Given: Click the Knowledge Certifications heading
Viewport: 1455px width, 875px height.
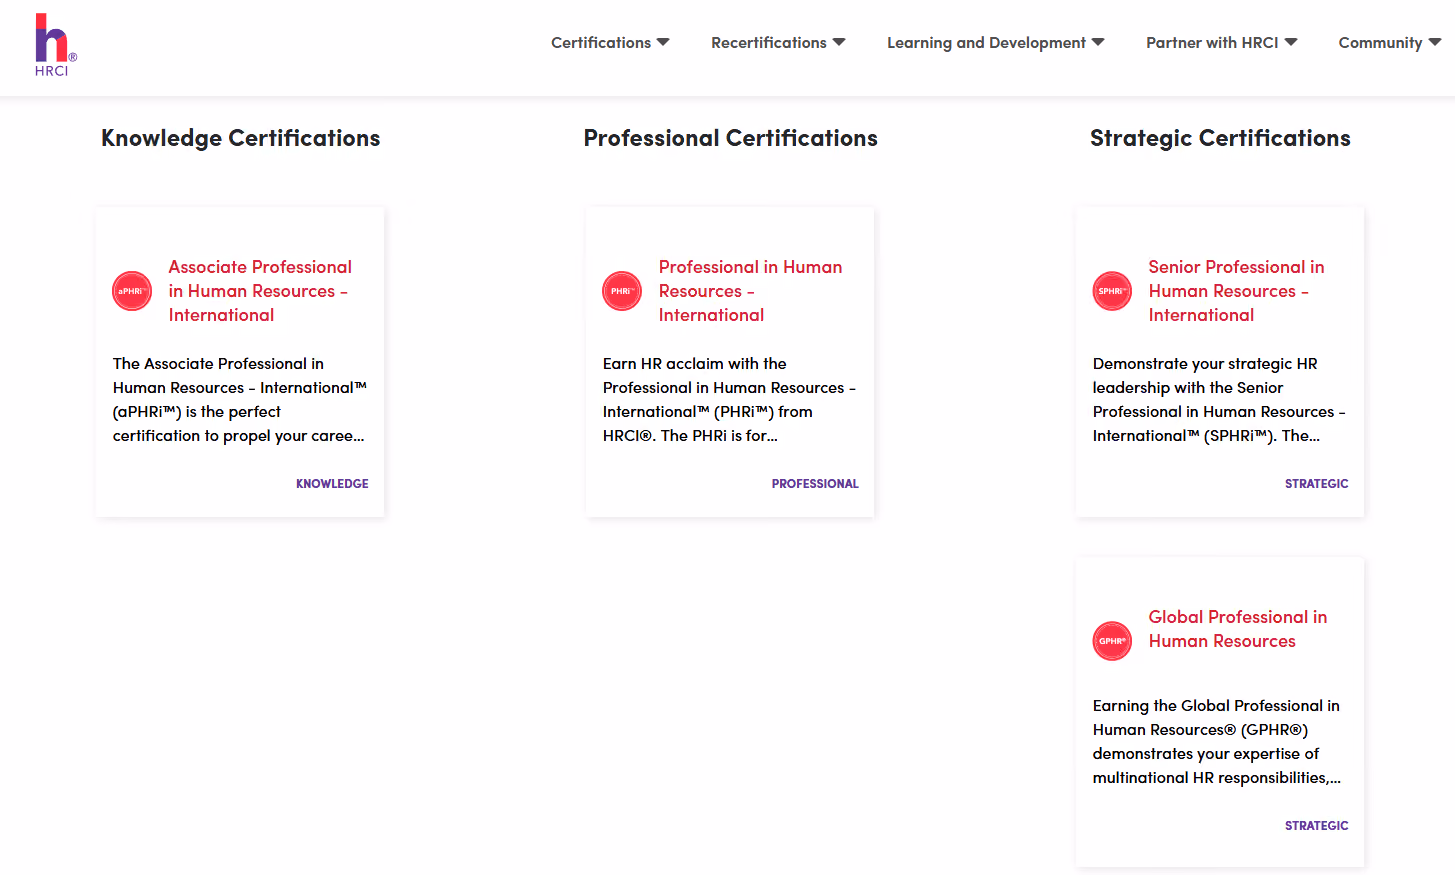Looking at the screenshot, I should 241,138.
